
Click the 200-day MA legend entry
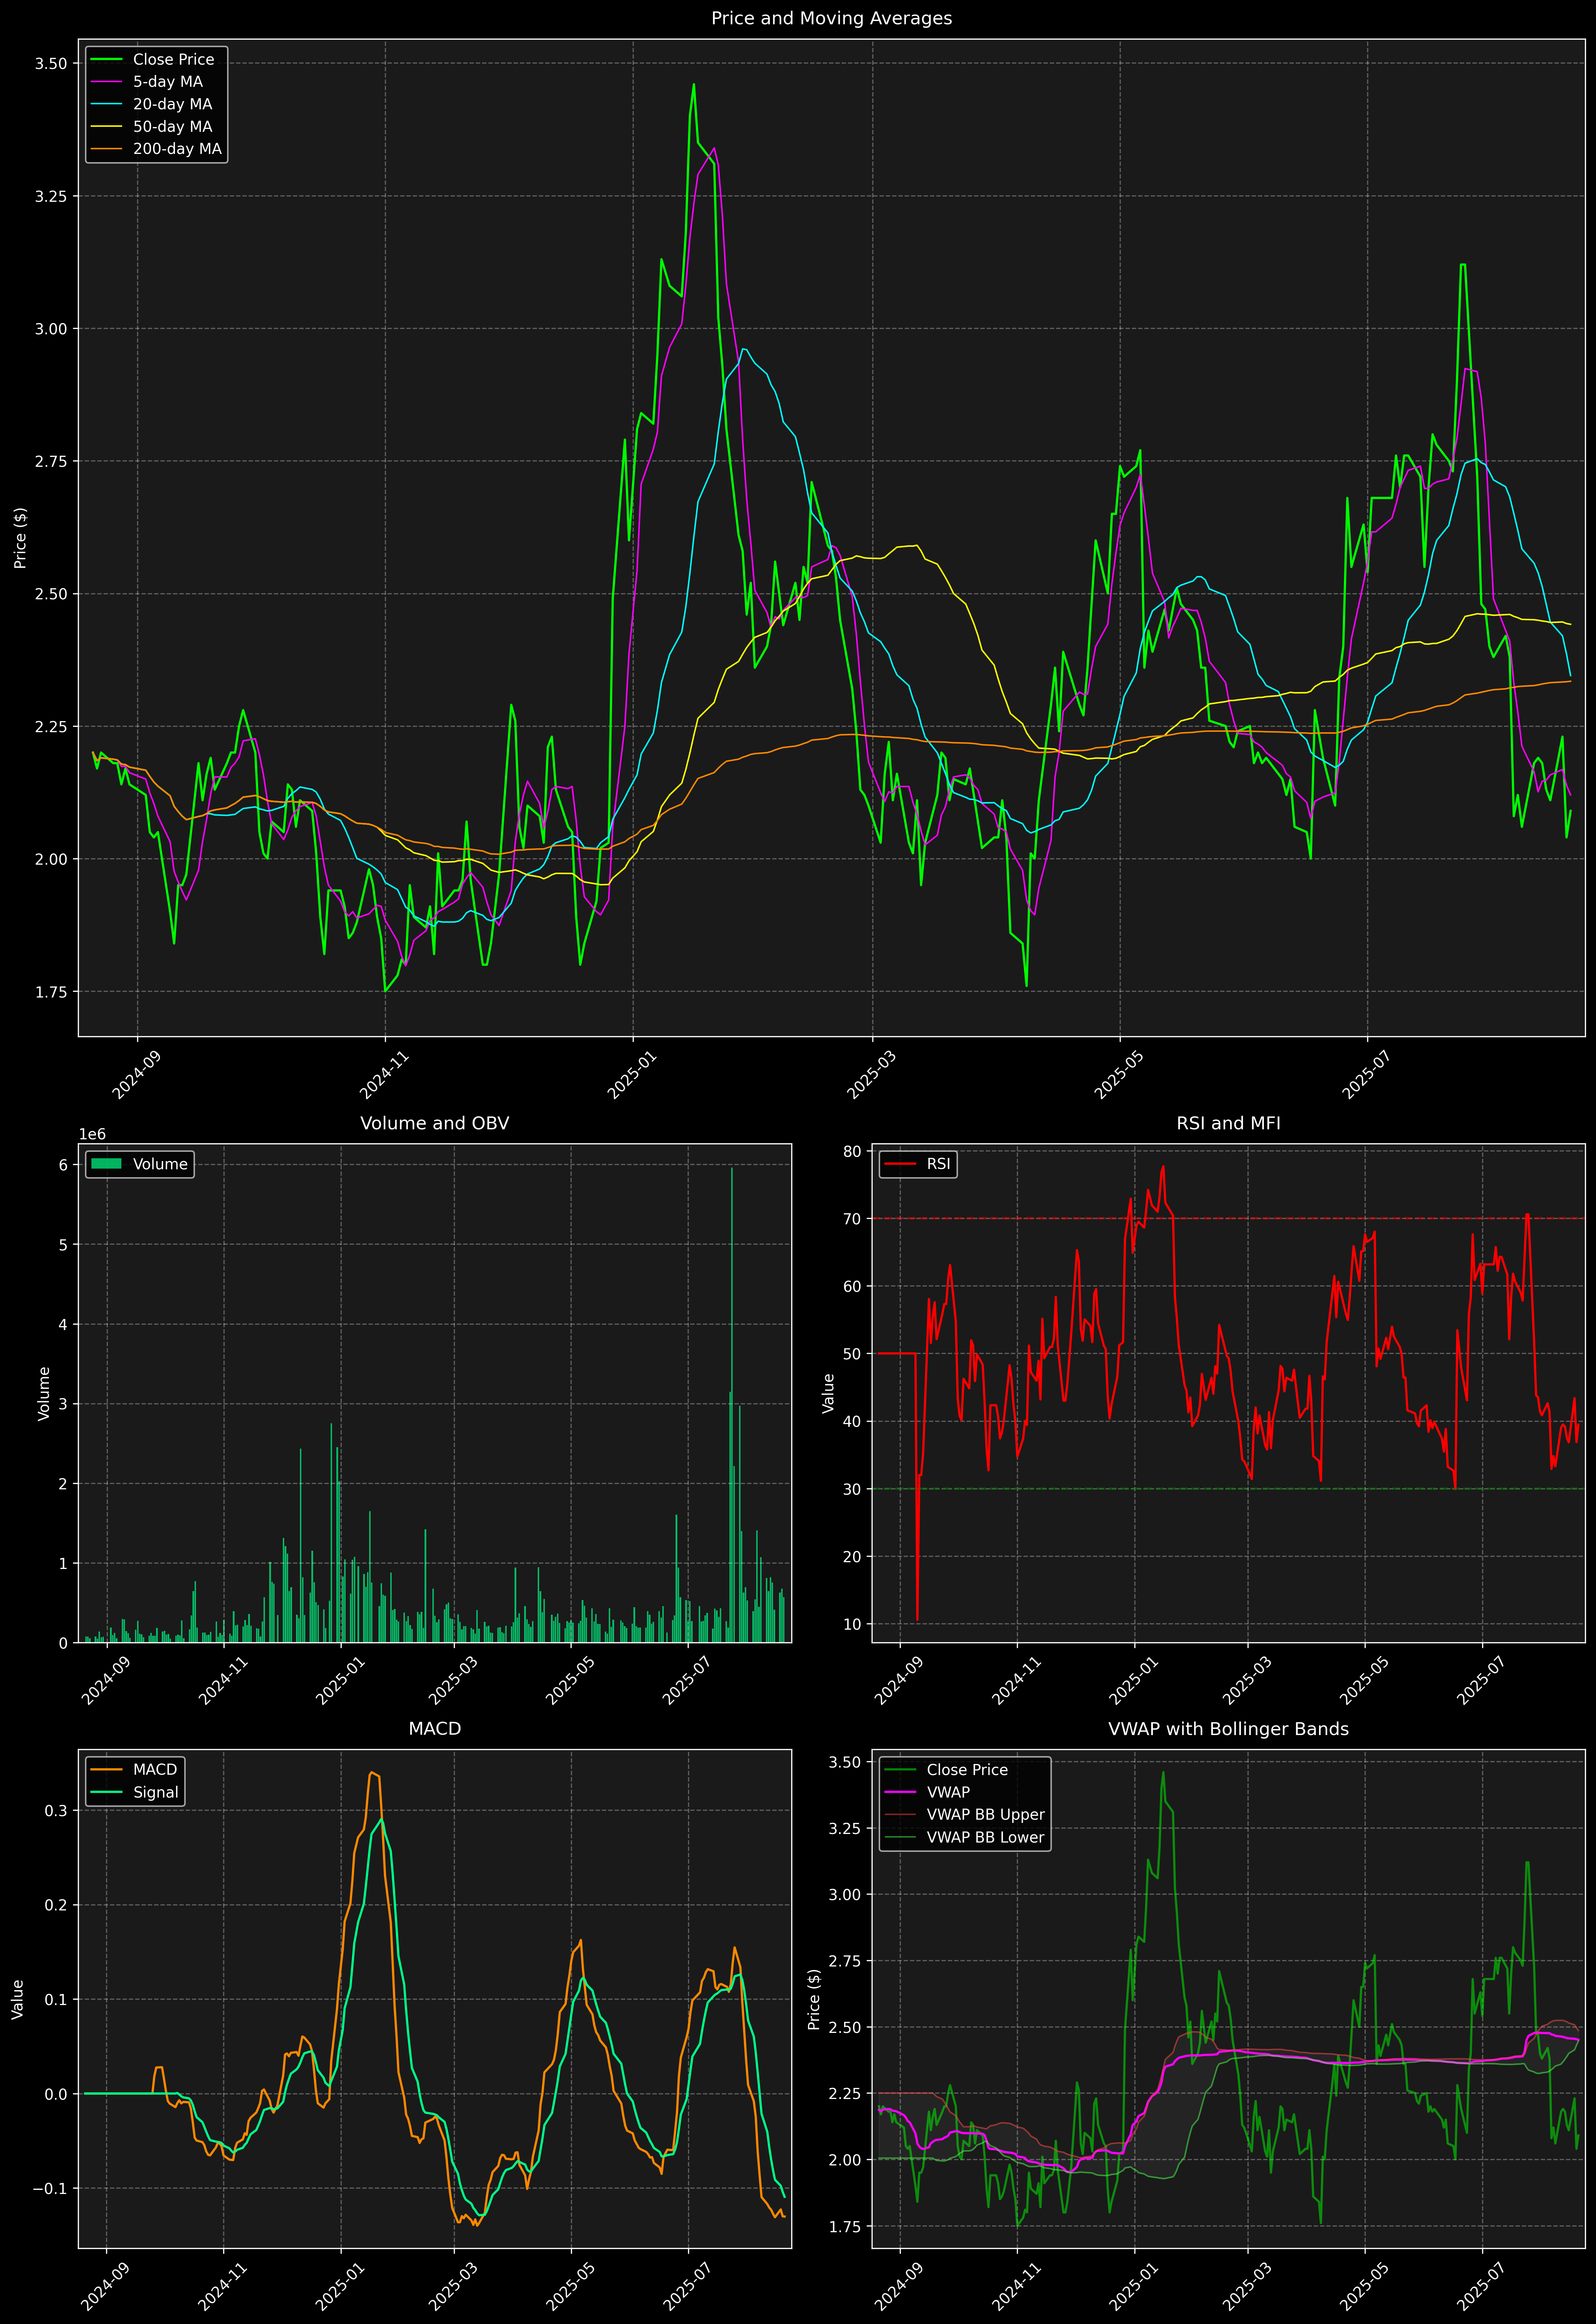pos(177,149)
